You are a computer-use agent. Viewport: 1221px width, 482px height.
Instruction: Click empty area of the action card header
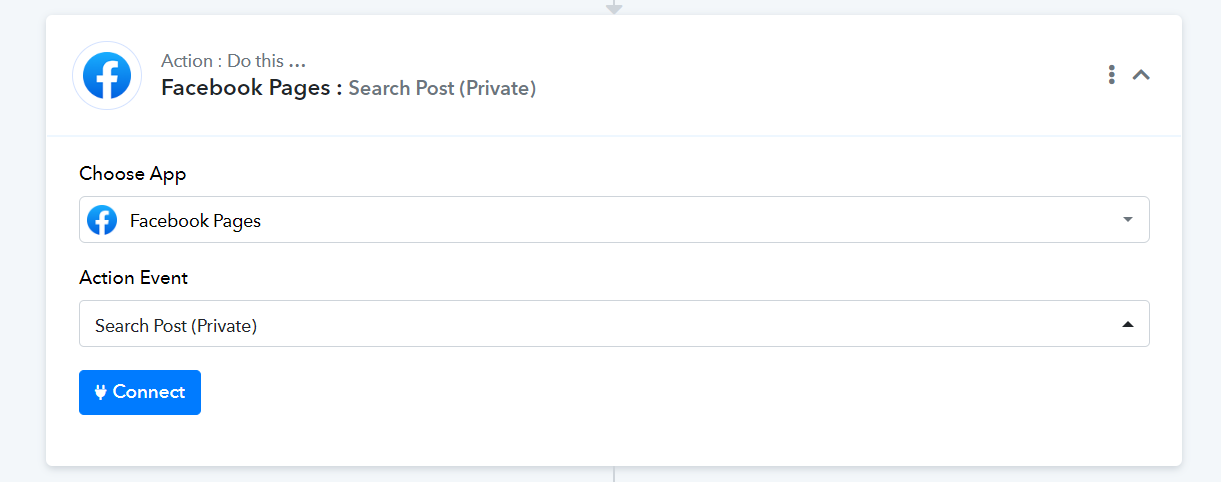800,75
